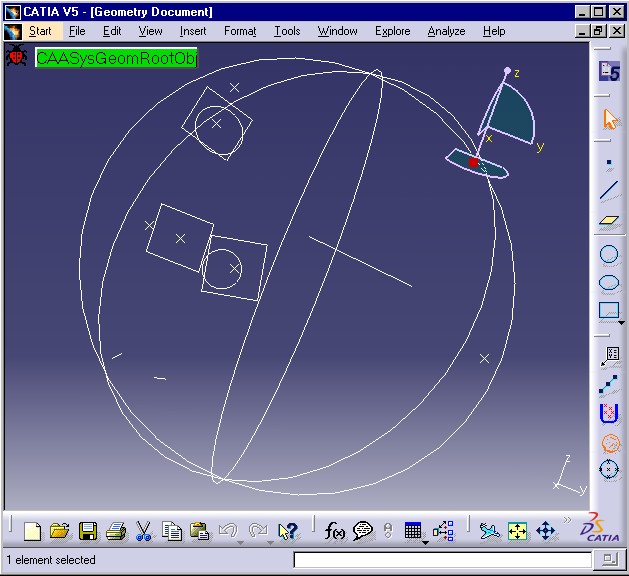Print the document
The height and width of the screenshot is (576, 629).
point(116,531)
